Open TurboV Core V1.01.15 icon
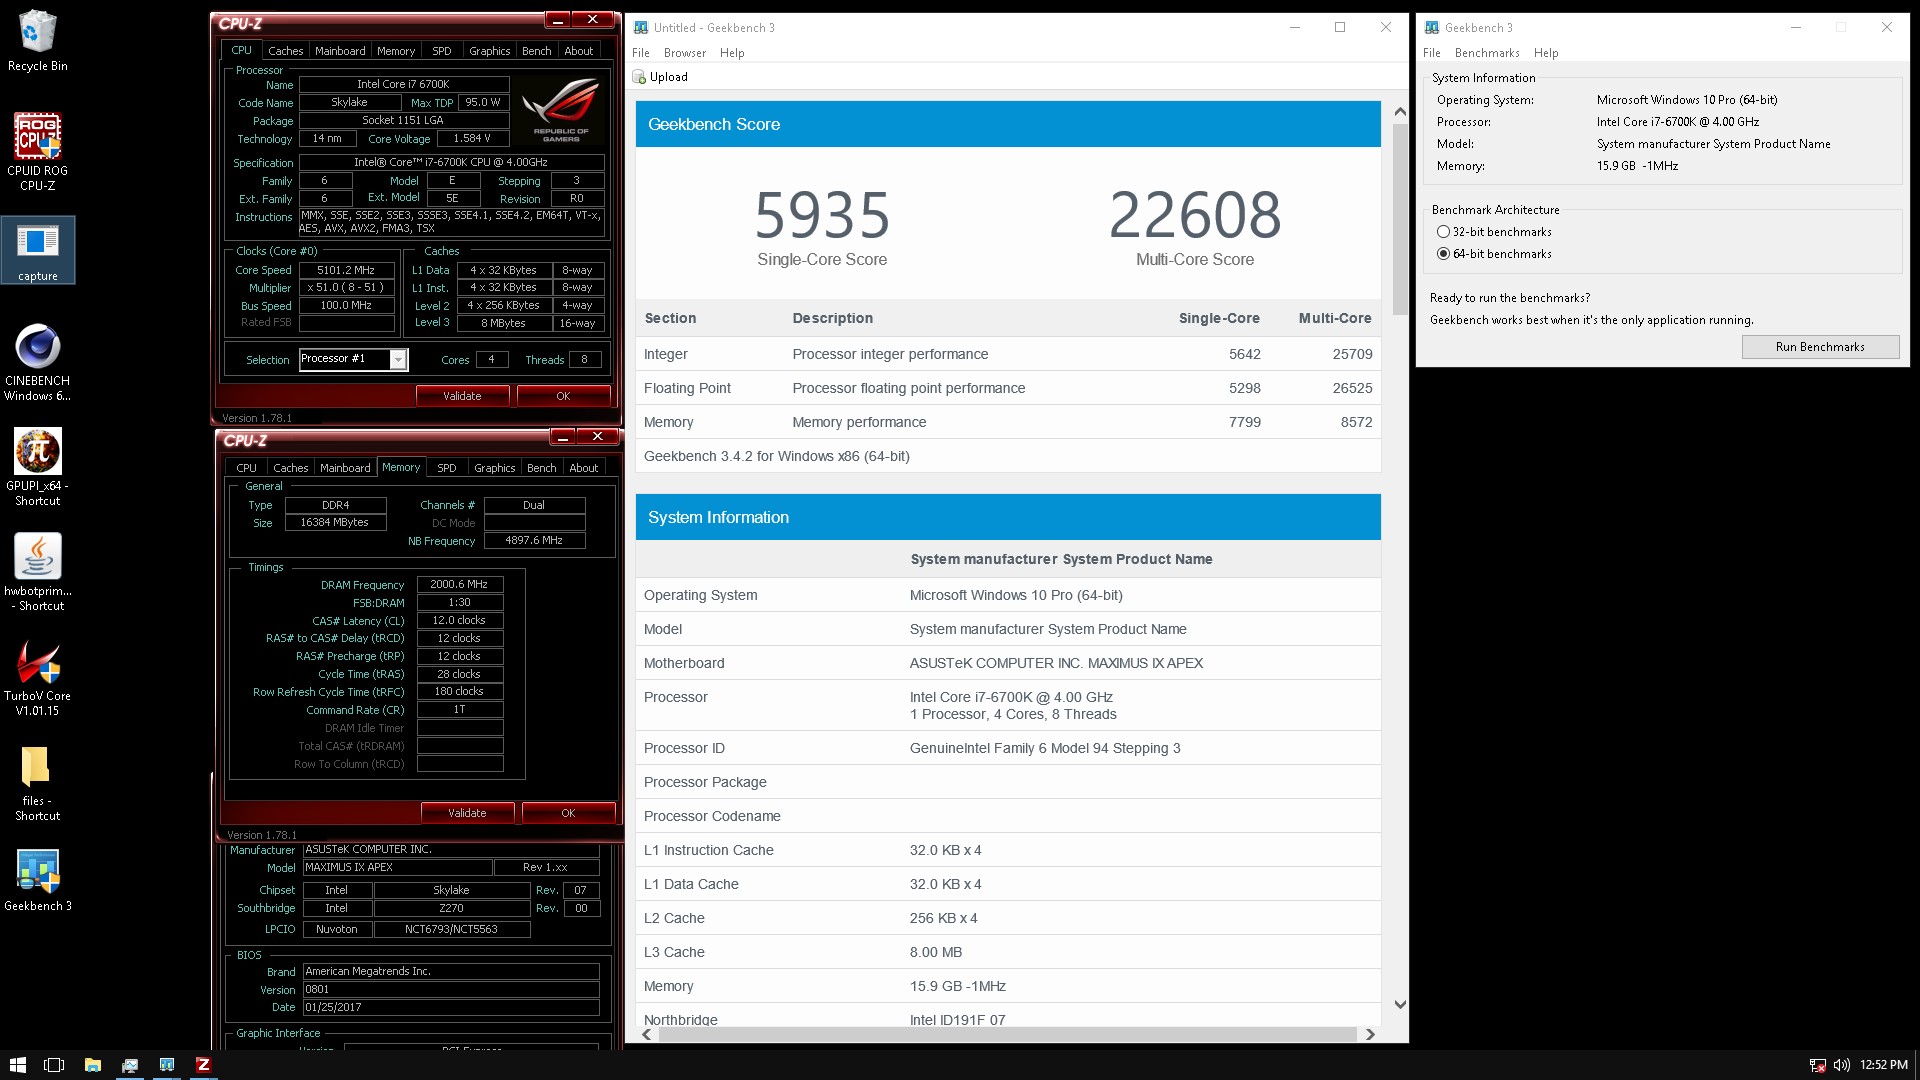The width and height of the screenshot is (1920, 1080). [x=38, y=677]
